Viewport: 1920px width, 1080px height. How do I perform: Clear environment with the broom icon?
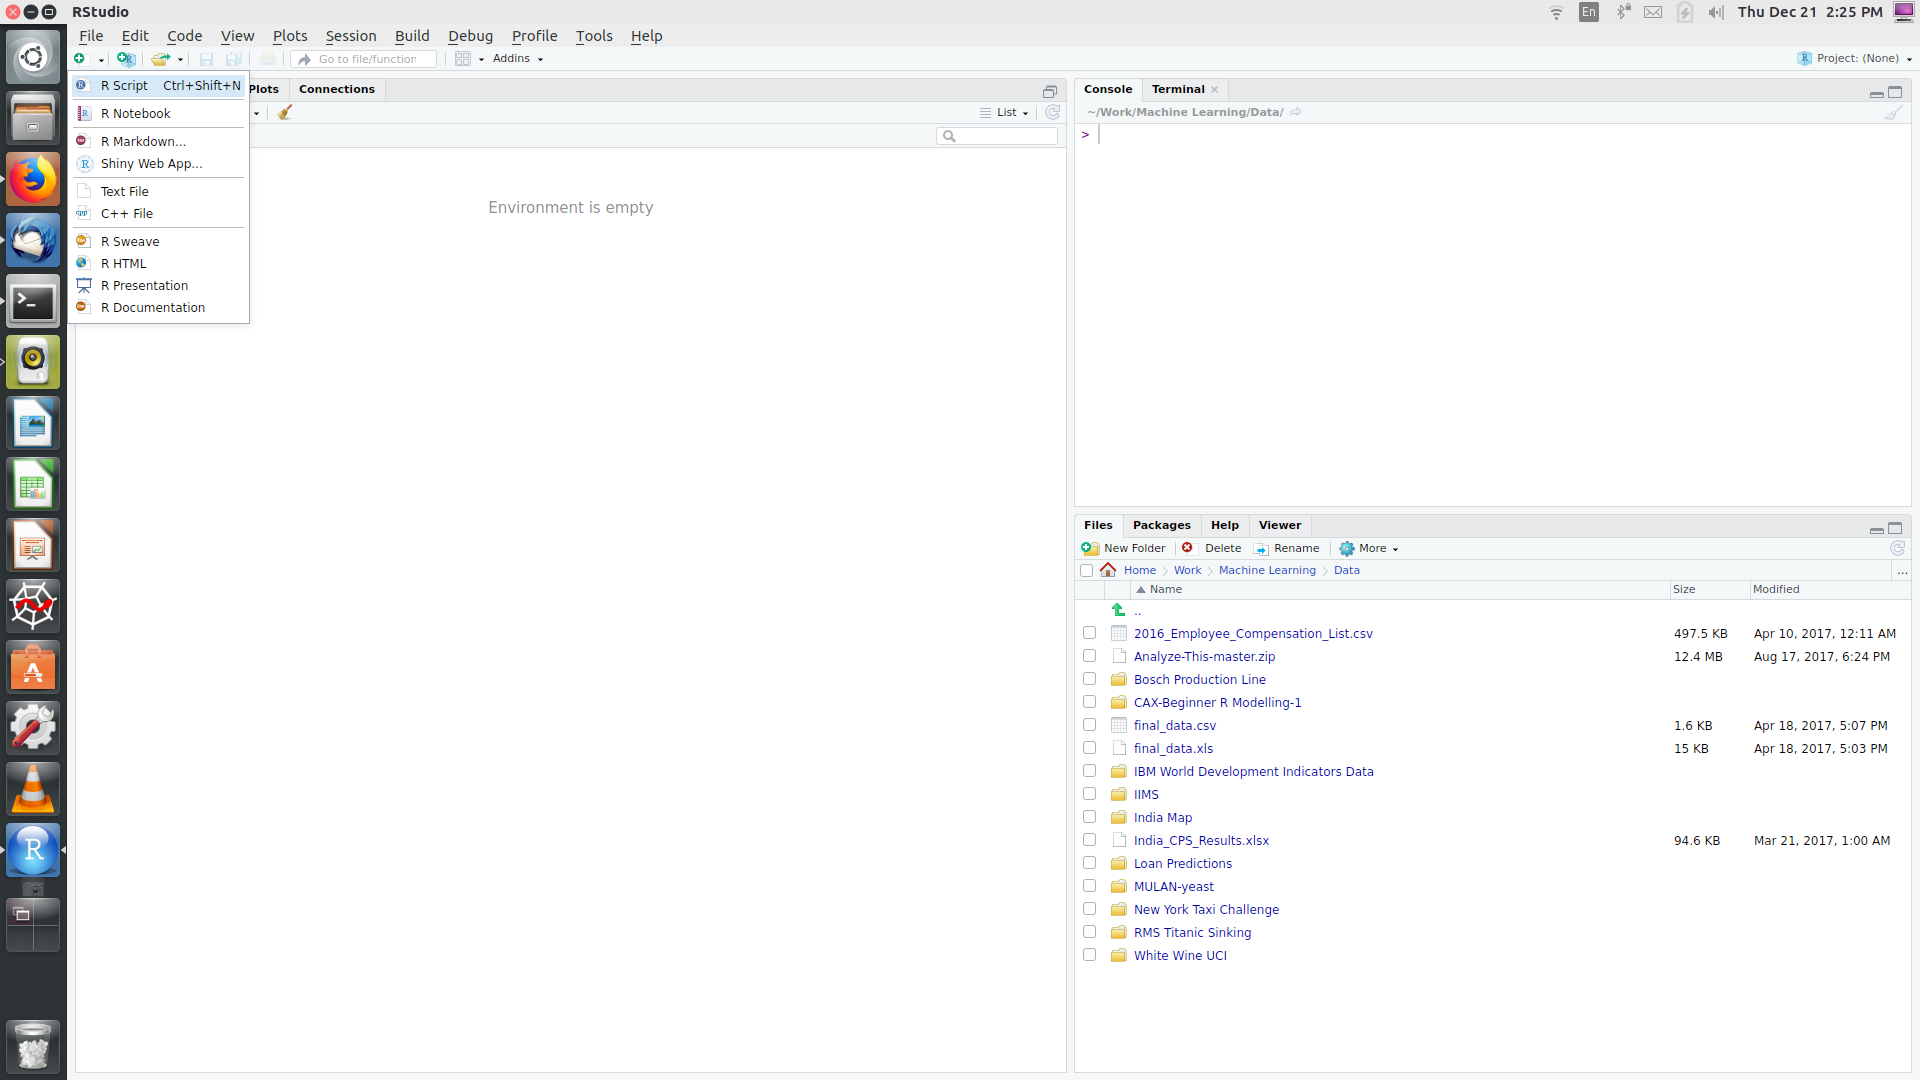click(285, 112)
